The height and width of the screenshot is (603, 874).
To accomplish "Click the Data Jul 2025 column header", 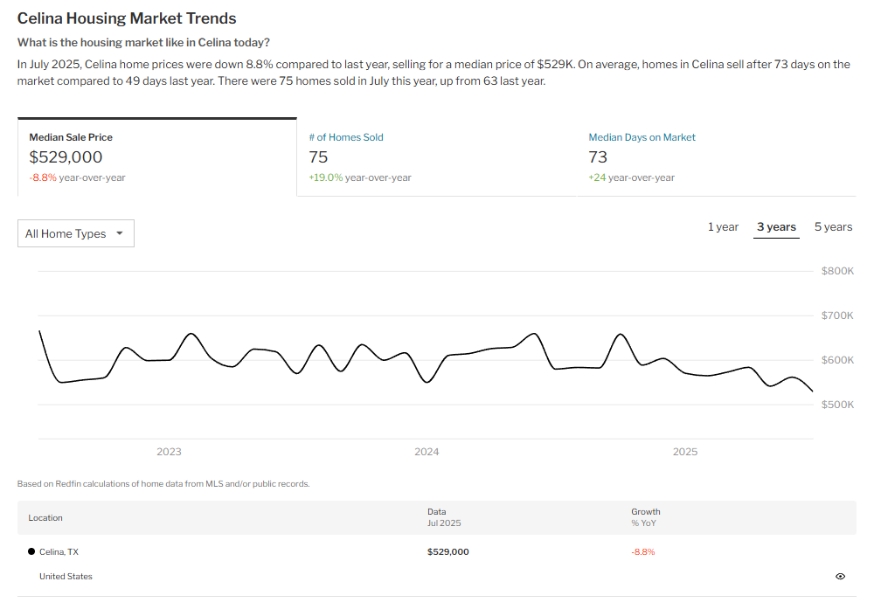I will click(443, 517).
